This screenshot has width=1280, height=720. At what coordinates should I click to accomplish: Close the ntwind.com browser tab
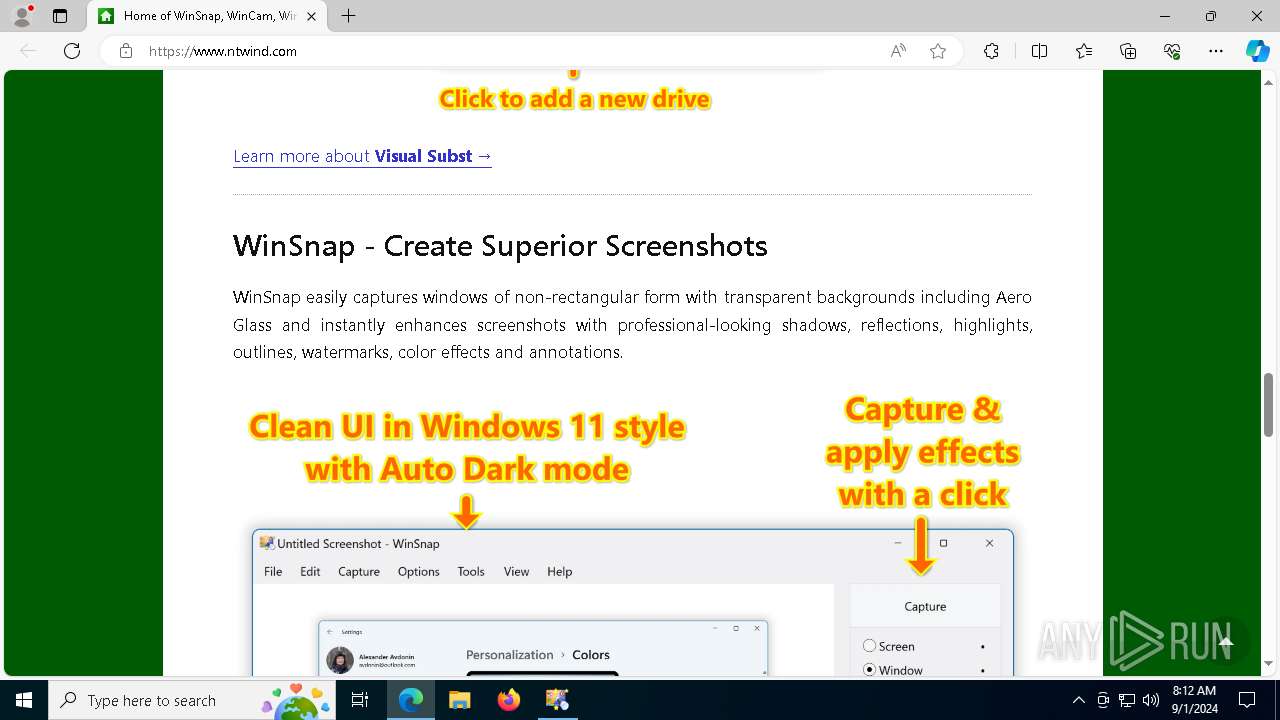pyautogui.click(x=311, y=16)
